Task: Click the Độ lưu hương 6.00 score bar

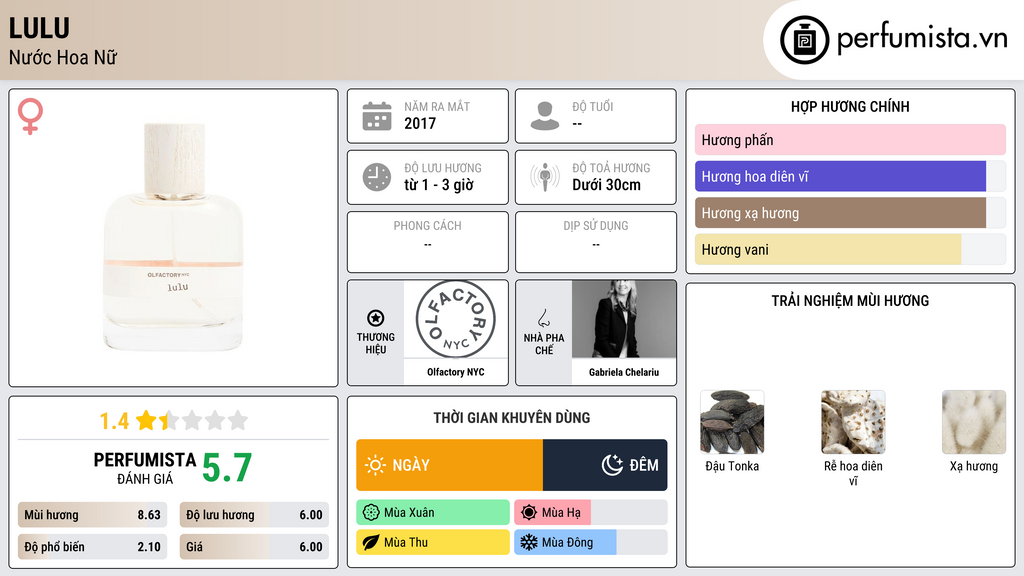Action: [x=254, y=515]
